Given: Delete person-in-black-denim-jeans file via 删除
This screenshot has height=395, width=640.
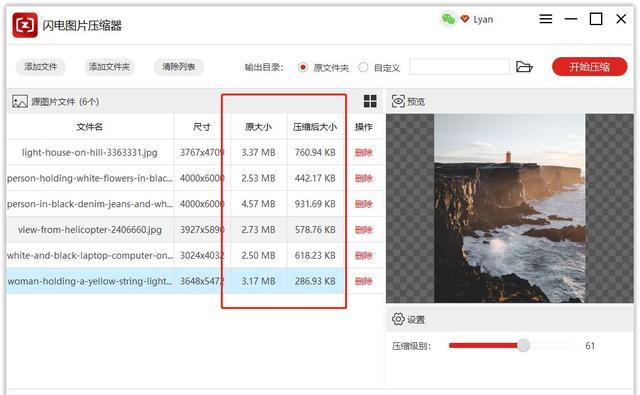Looking at the screenshot, I should (x=364, y=204).
